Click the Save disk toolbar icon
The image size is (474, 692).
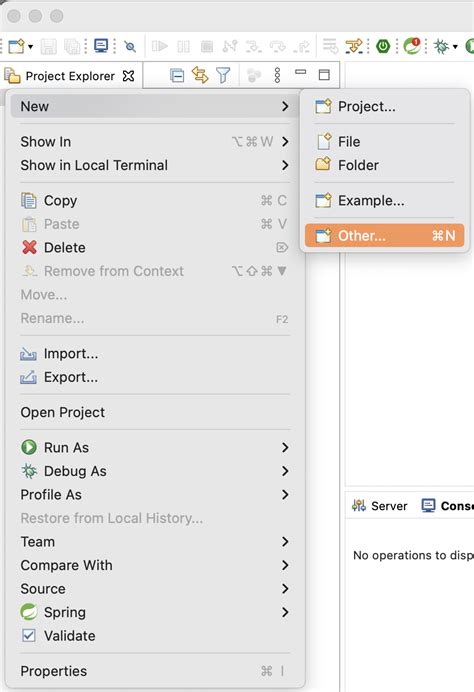click(x=49, y=46)
